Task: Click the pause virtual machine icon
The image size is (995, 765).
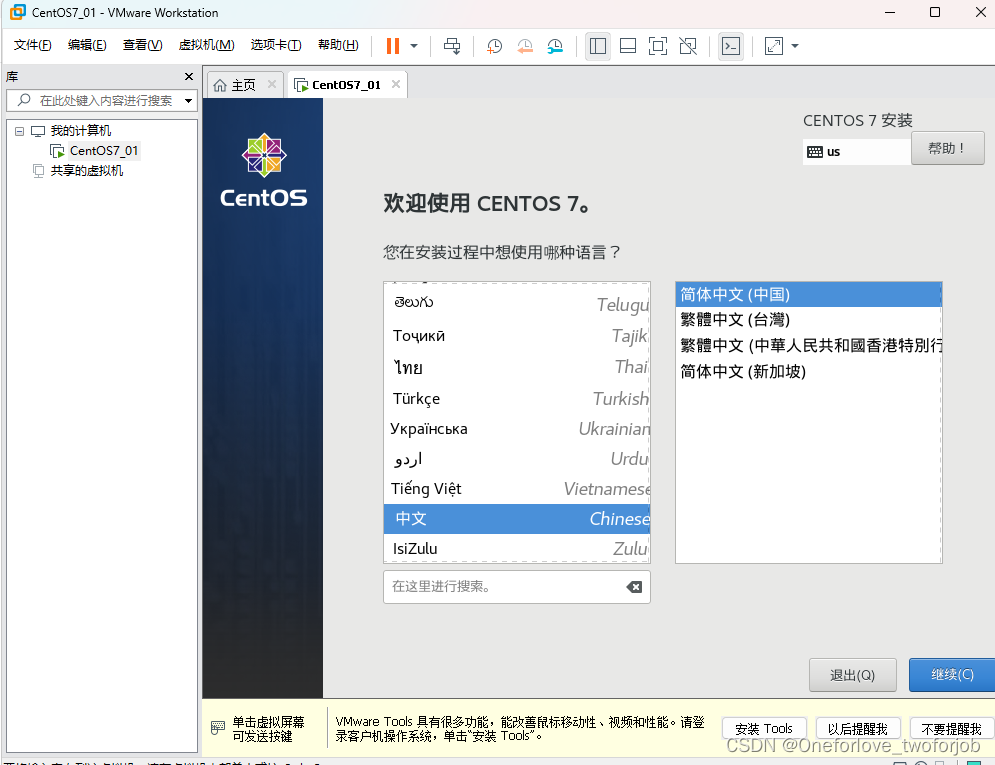Action: click(393, 46)
